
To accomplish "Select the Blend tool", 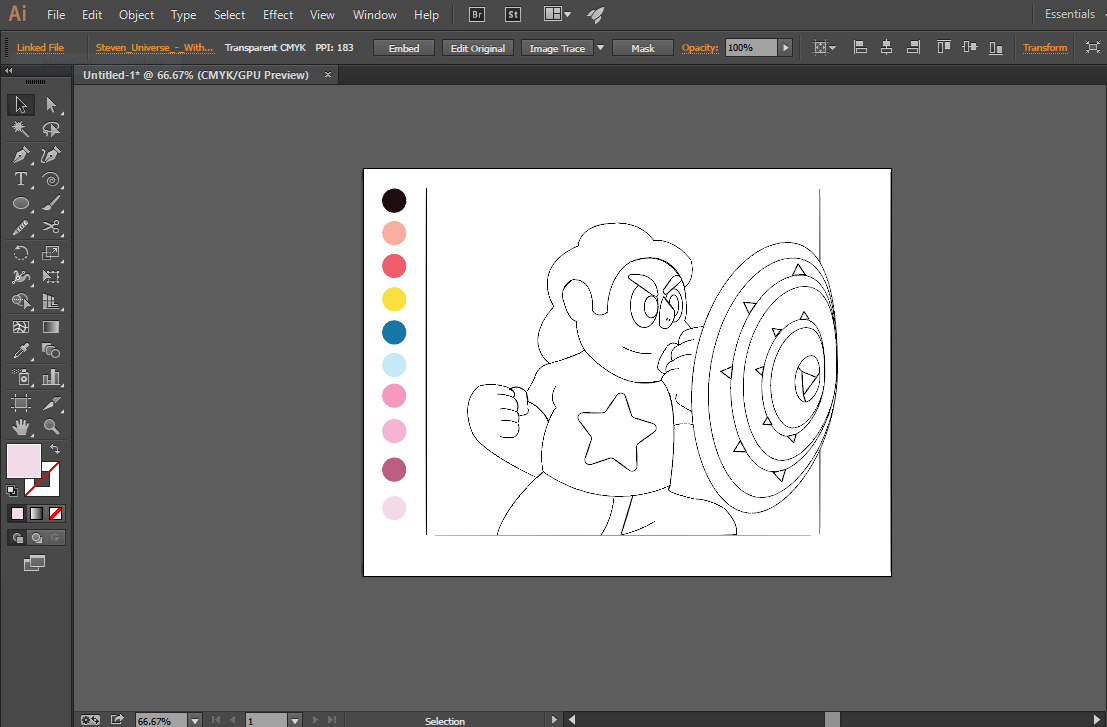I will (x=51, y=351).
